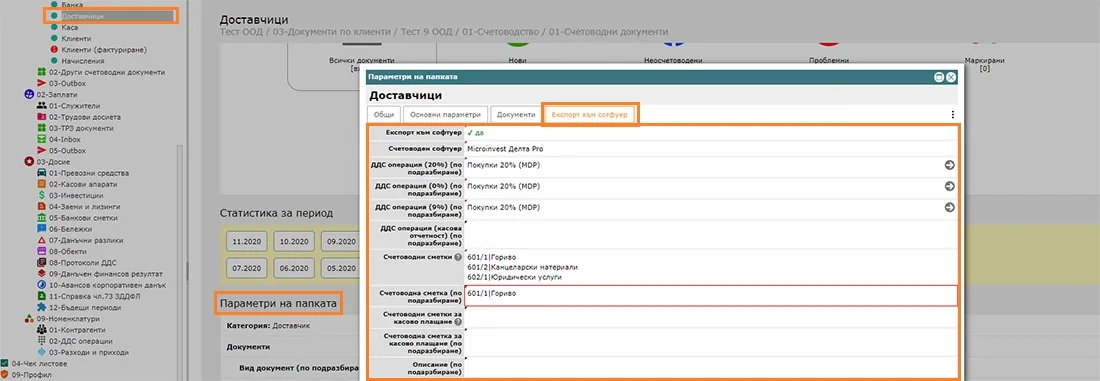Image resolution: width=1100 pixels, height=381 pixels.
Task: Open the 04-Inbox item
Action: (65, 140)
